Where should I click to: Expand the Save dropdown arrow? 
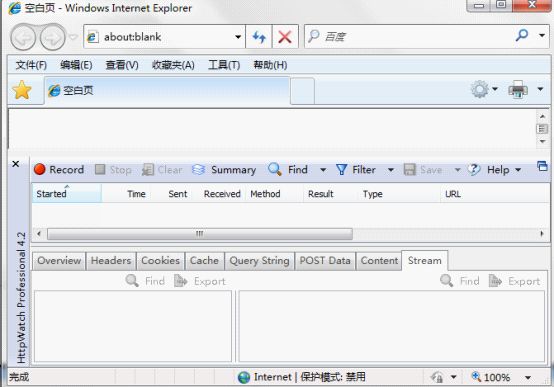click(x=457, y=170)
